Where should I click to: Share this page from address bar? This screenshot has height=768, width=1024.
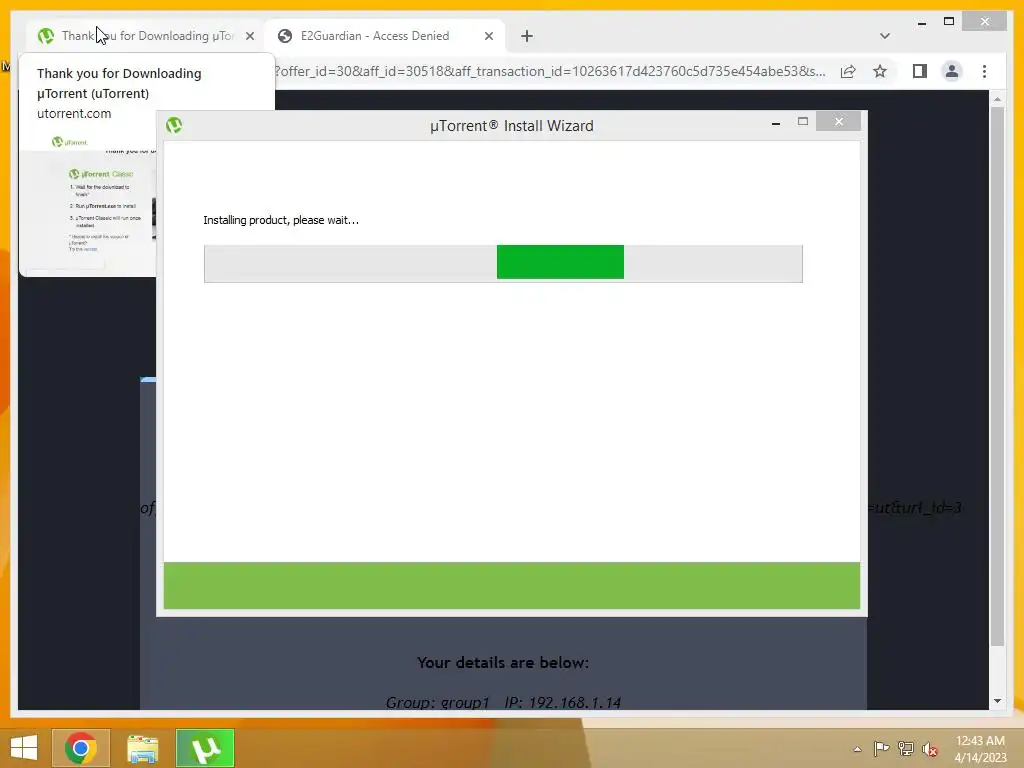pos(848,71)
